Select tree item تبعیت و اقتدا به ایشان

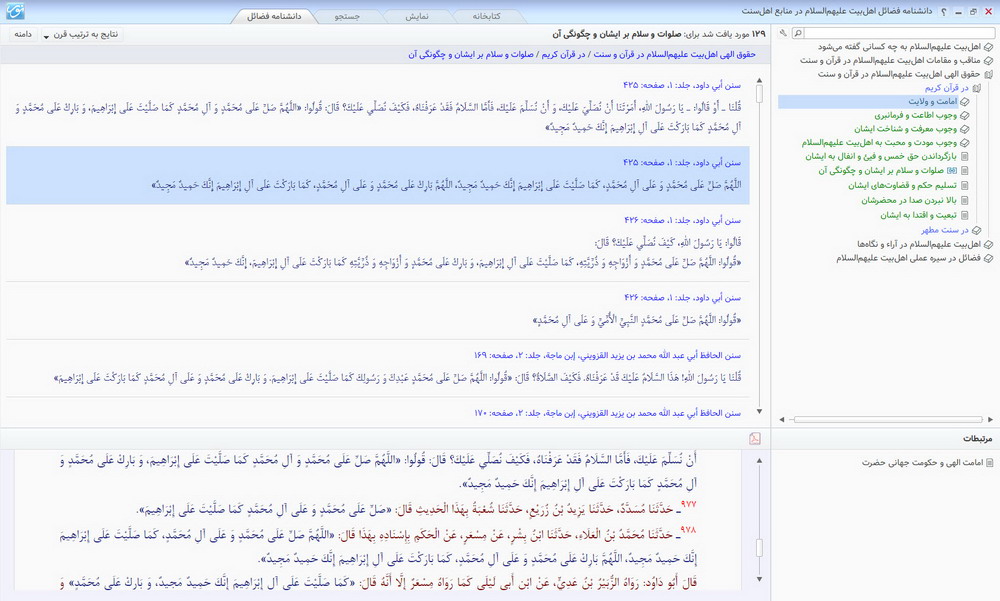pos(919,216)
